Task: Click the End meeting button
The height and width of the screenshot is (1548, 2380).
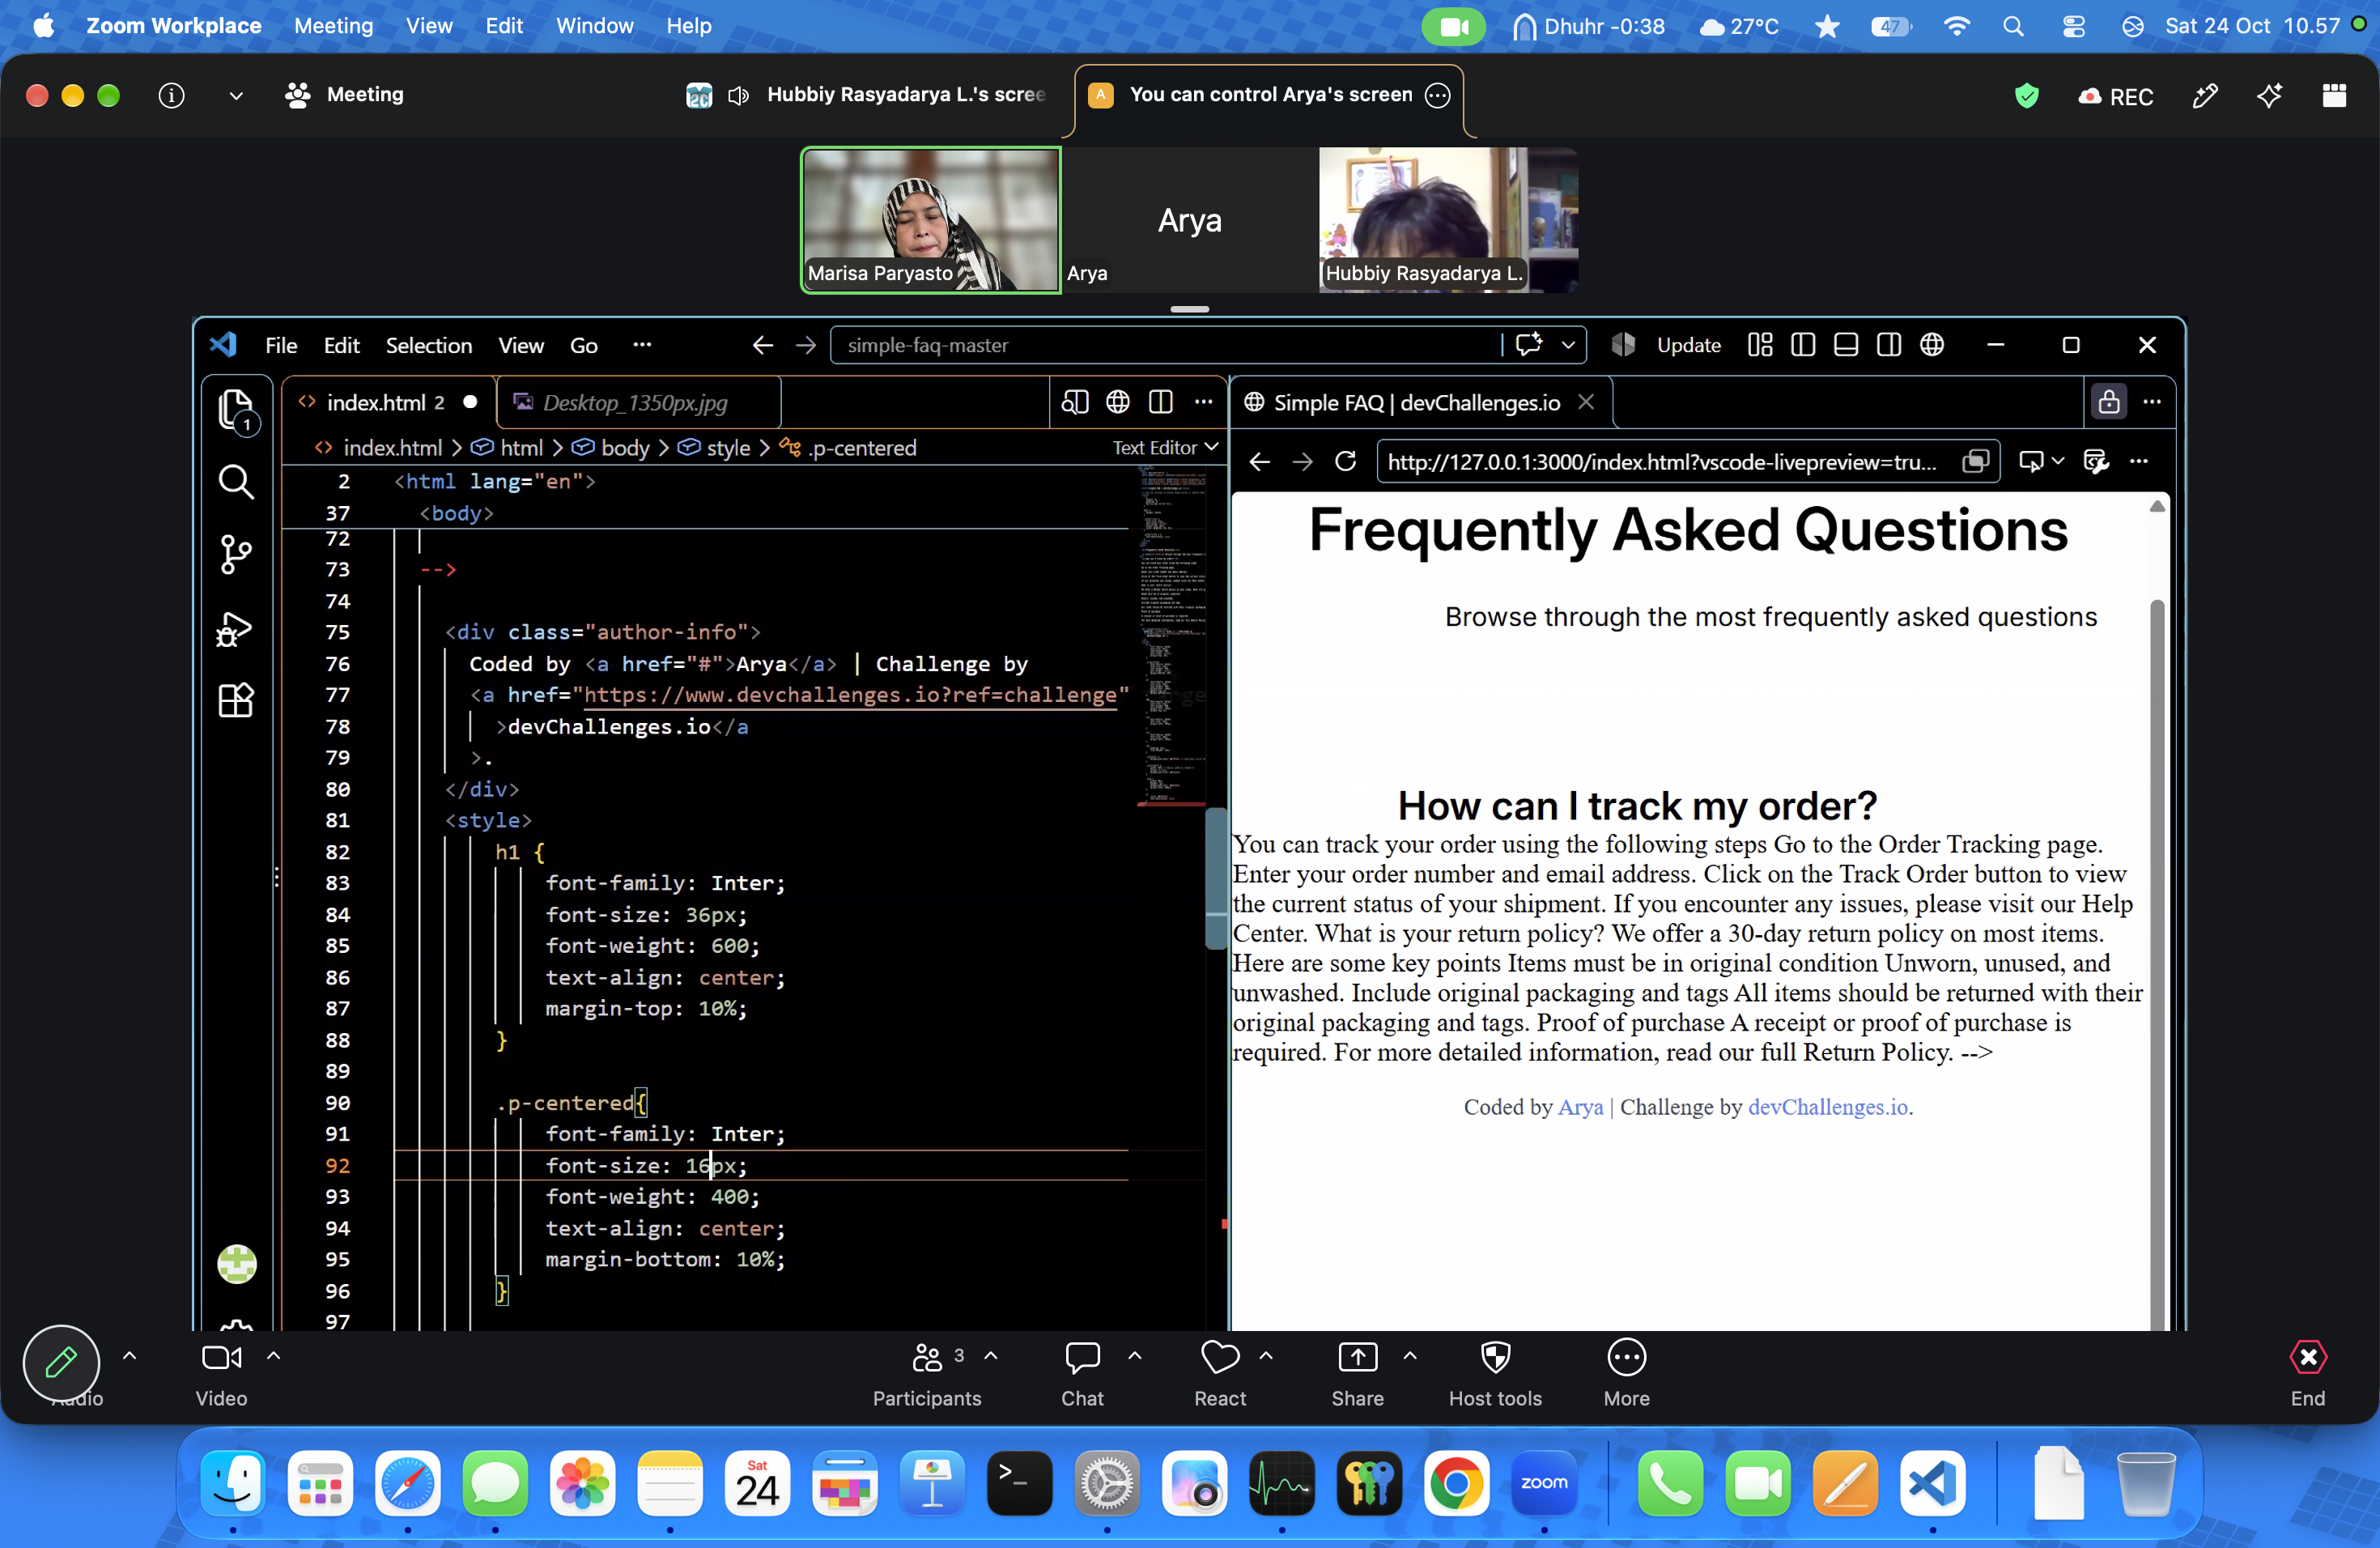Action: (x=2307, y=1372)
